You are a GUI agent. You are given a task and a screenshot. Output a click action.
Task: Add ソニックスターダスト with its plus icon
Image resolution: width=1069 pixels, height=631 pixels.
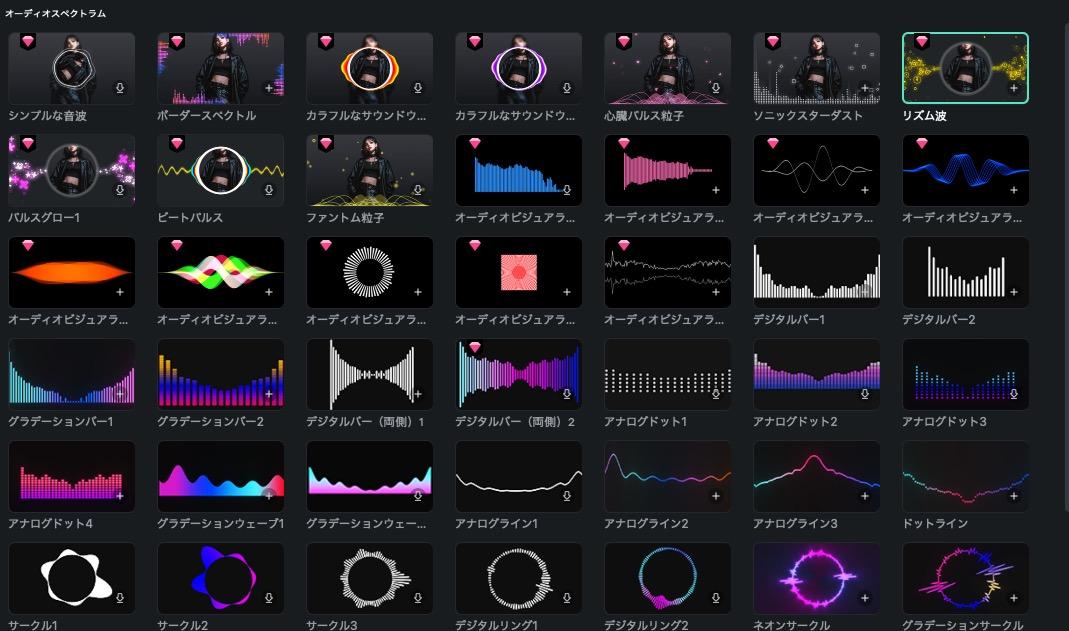865,88
